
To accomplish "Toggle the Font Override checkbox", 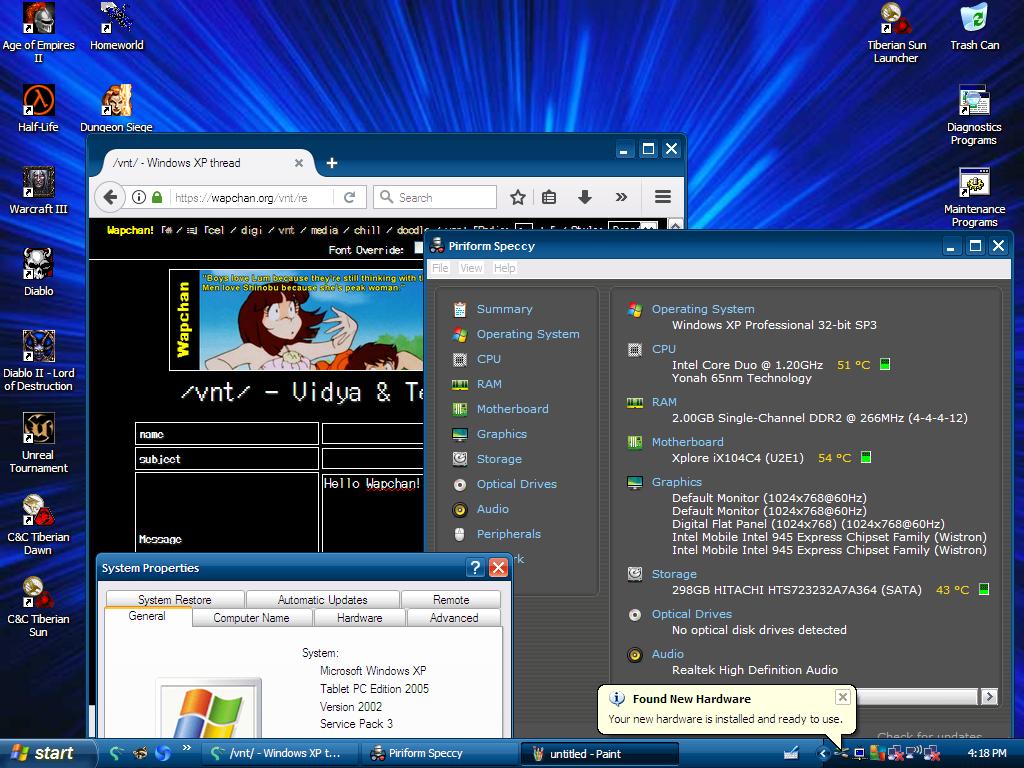I will (x=419, y=249).
